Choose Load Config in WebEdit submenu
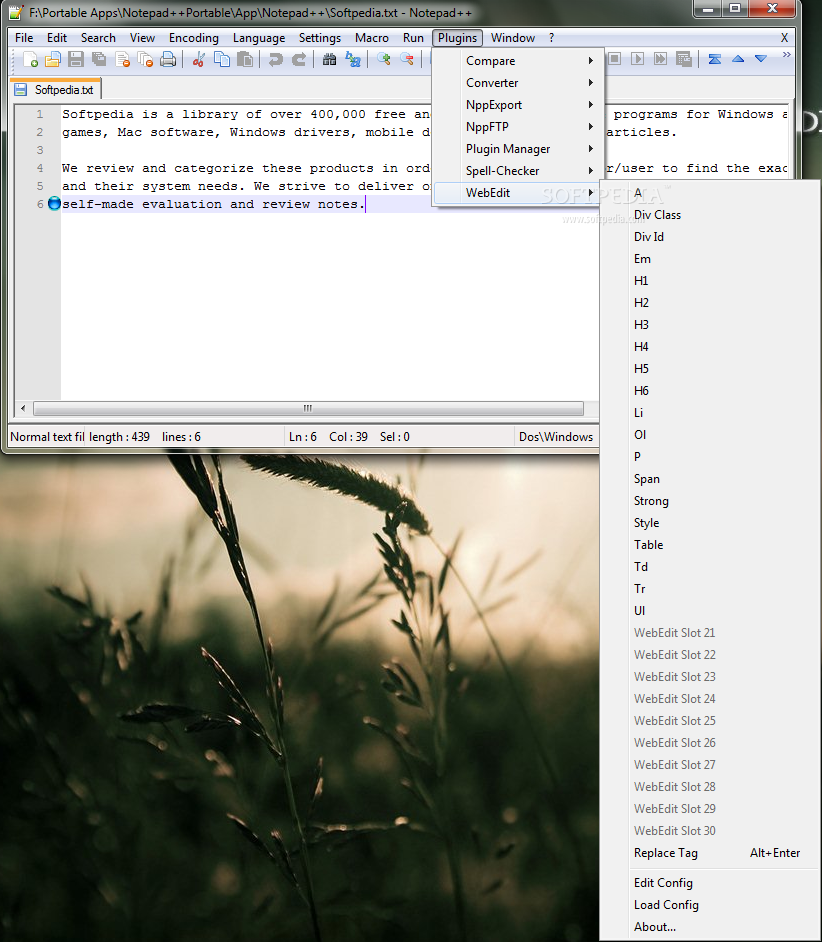The height and width of the screenshot is (942, 822). coord(710,905)
